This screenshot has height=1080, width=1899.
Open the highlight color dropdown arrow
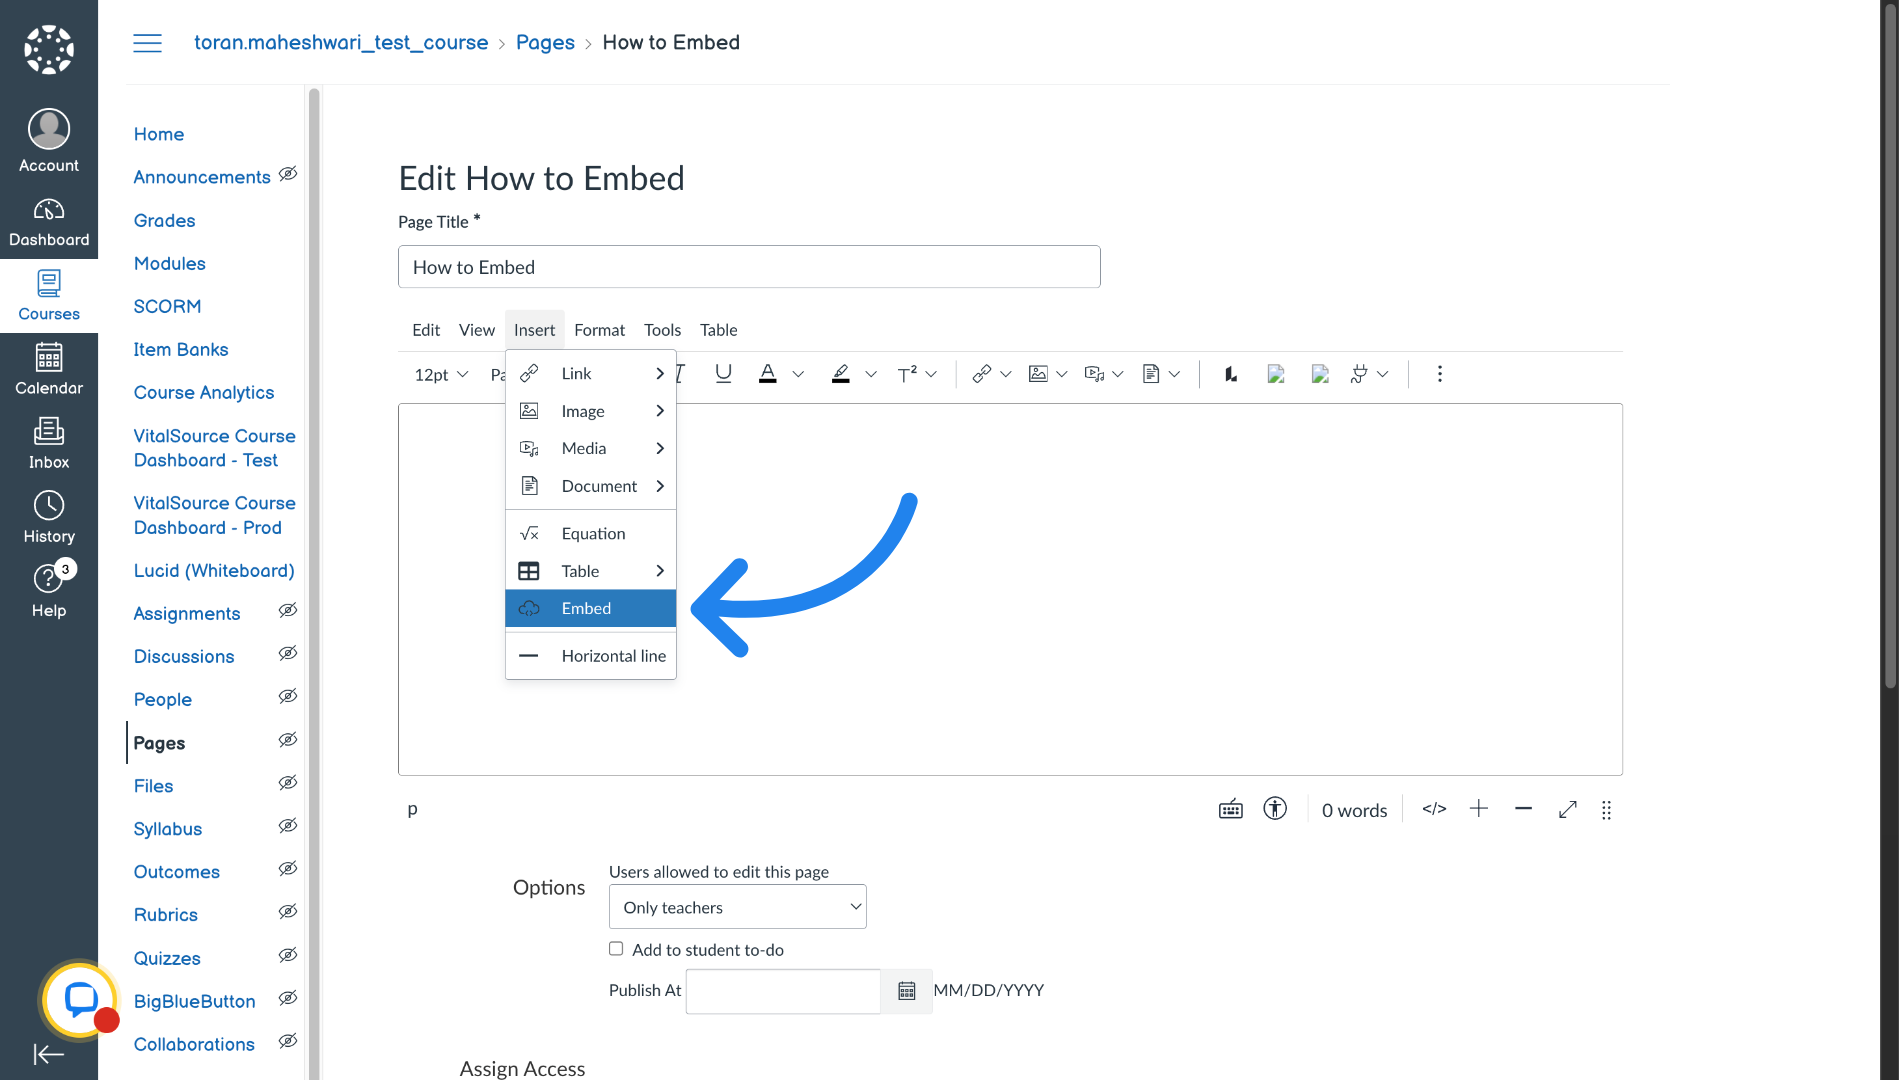[871, 374]
